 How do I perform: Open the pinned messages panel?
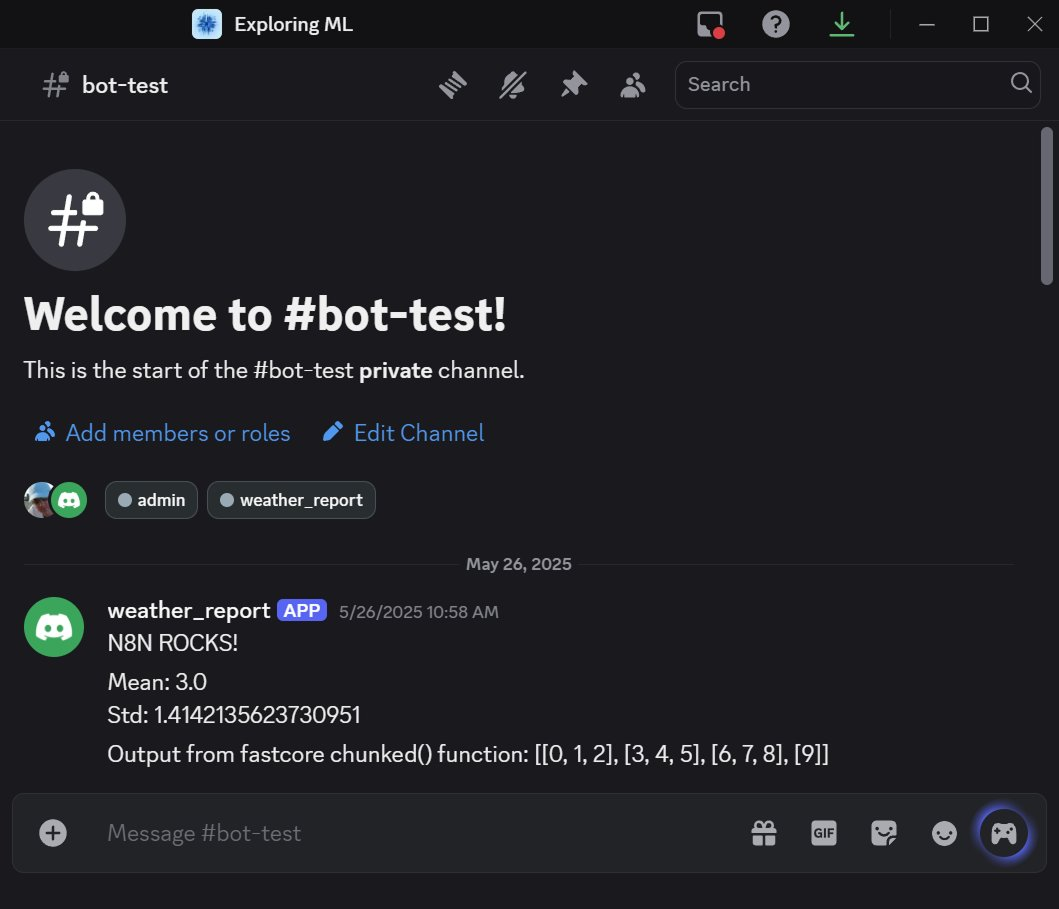tap(573, 84)
